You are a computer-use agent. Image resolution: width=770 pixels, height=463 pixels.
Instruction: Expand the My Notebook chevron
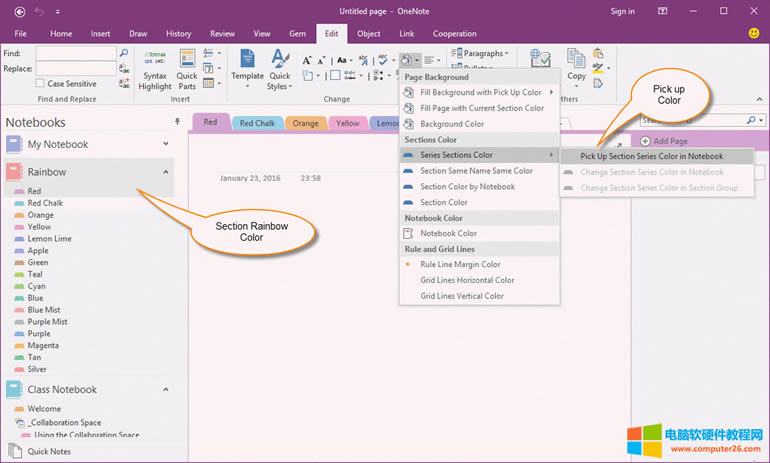click(165, 144)
